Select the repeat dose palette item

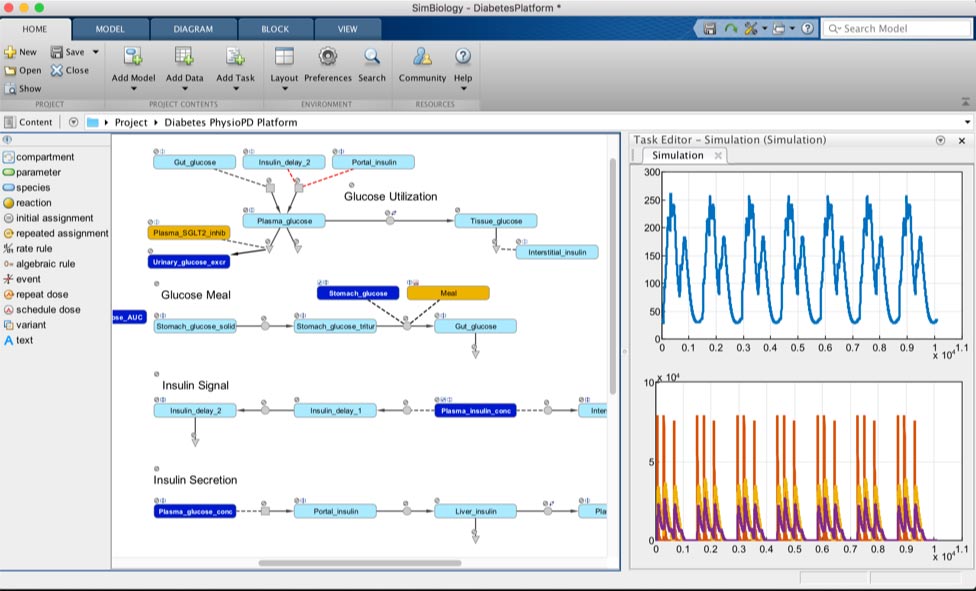click(x=9, y=295)
